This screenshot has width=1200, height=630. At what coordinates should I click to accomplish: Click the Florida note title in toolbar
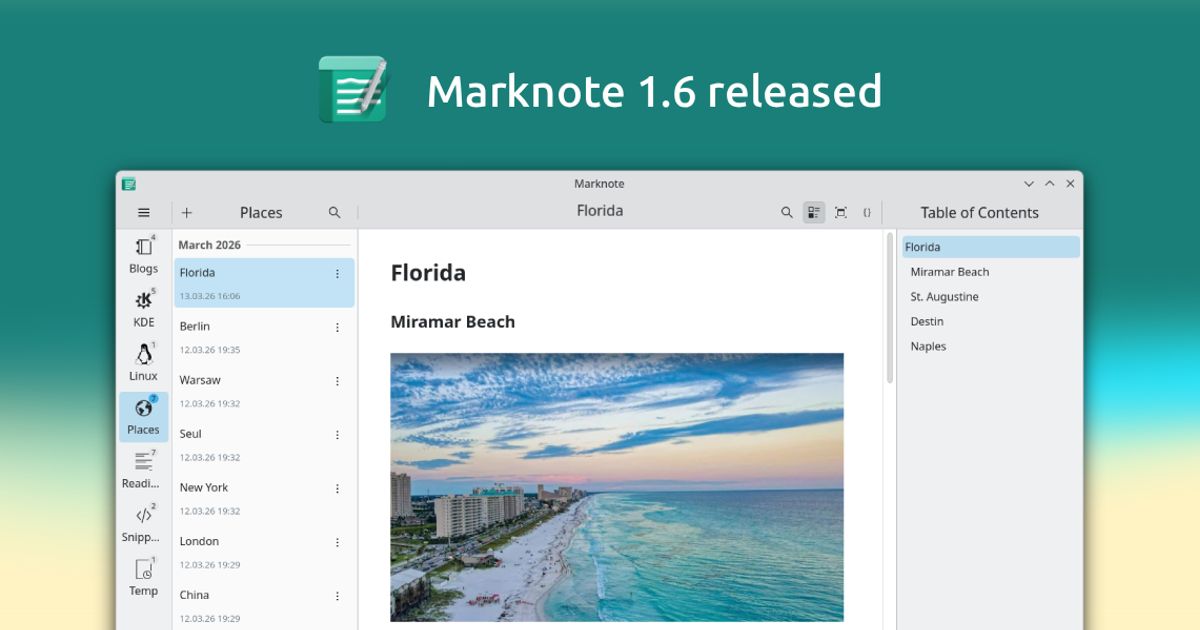600,211
